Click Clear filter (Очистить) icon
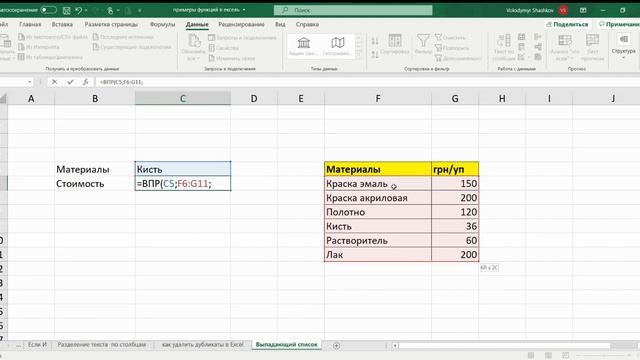 pyautogui.click(x=438, y=38)
